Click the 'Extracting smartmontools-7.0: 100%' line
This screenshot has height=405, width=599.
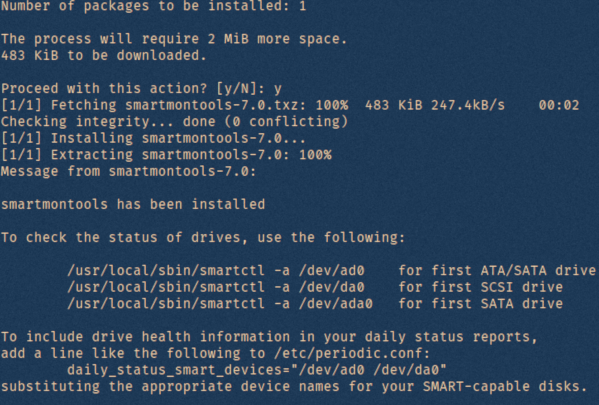pyautogui.click(x=166, y=155)
